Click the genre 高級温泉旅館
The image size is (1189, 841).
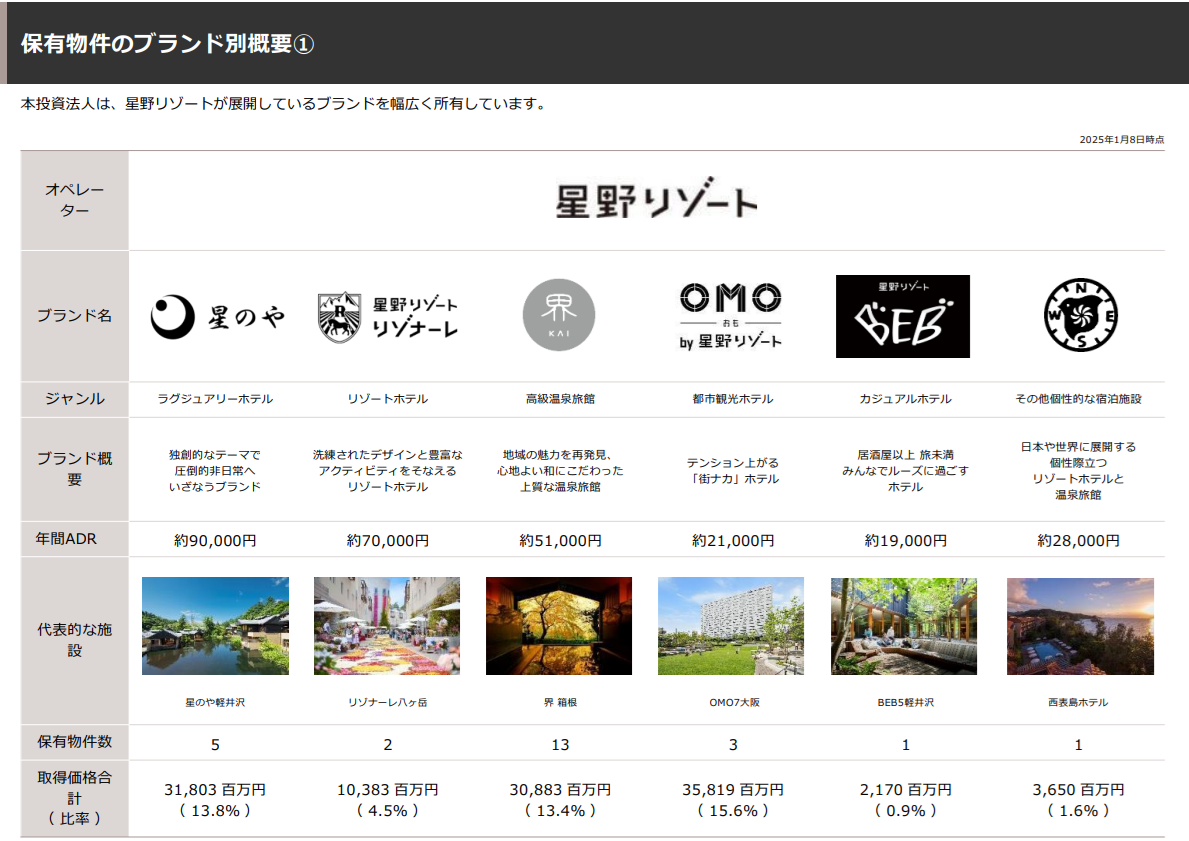560,399
